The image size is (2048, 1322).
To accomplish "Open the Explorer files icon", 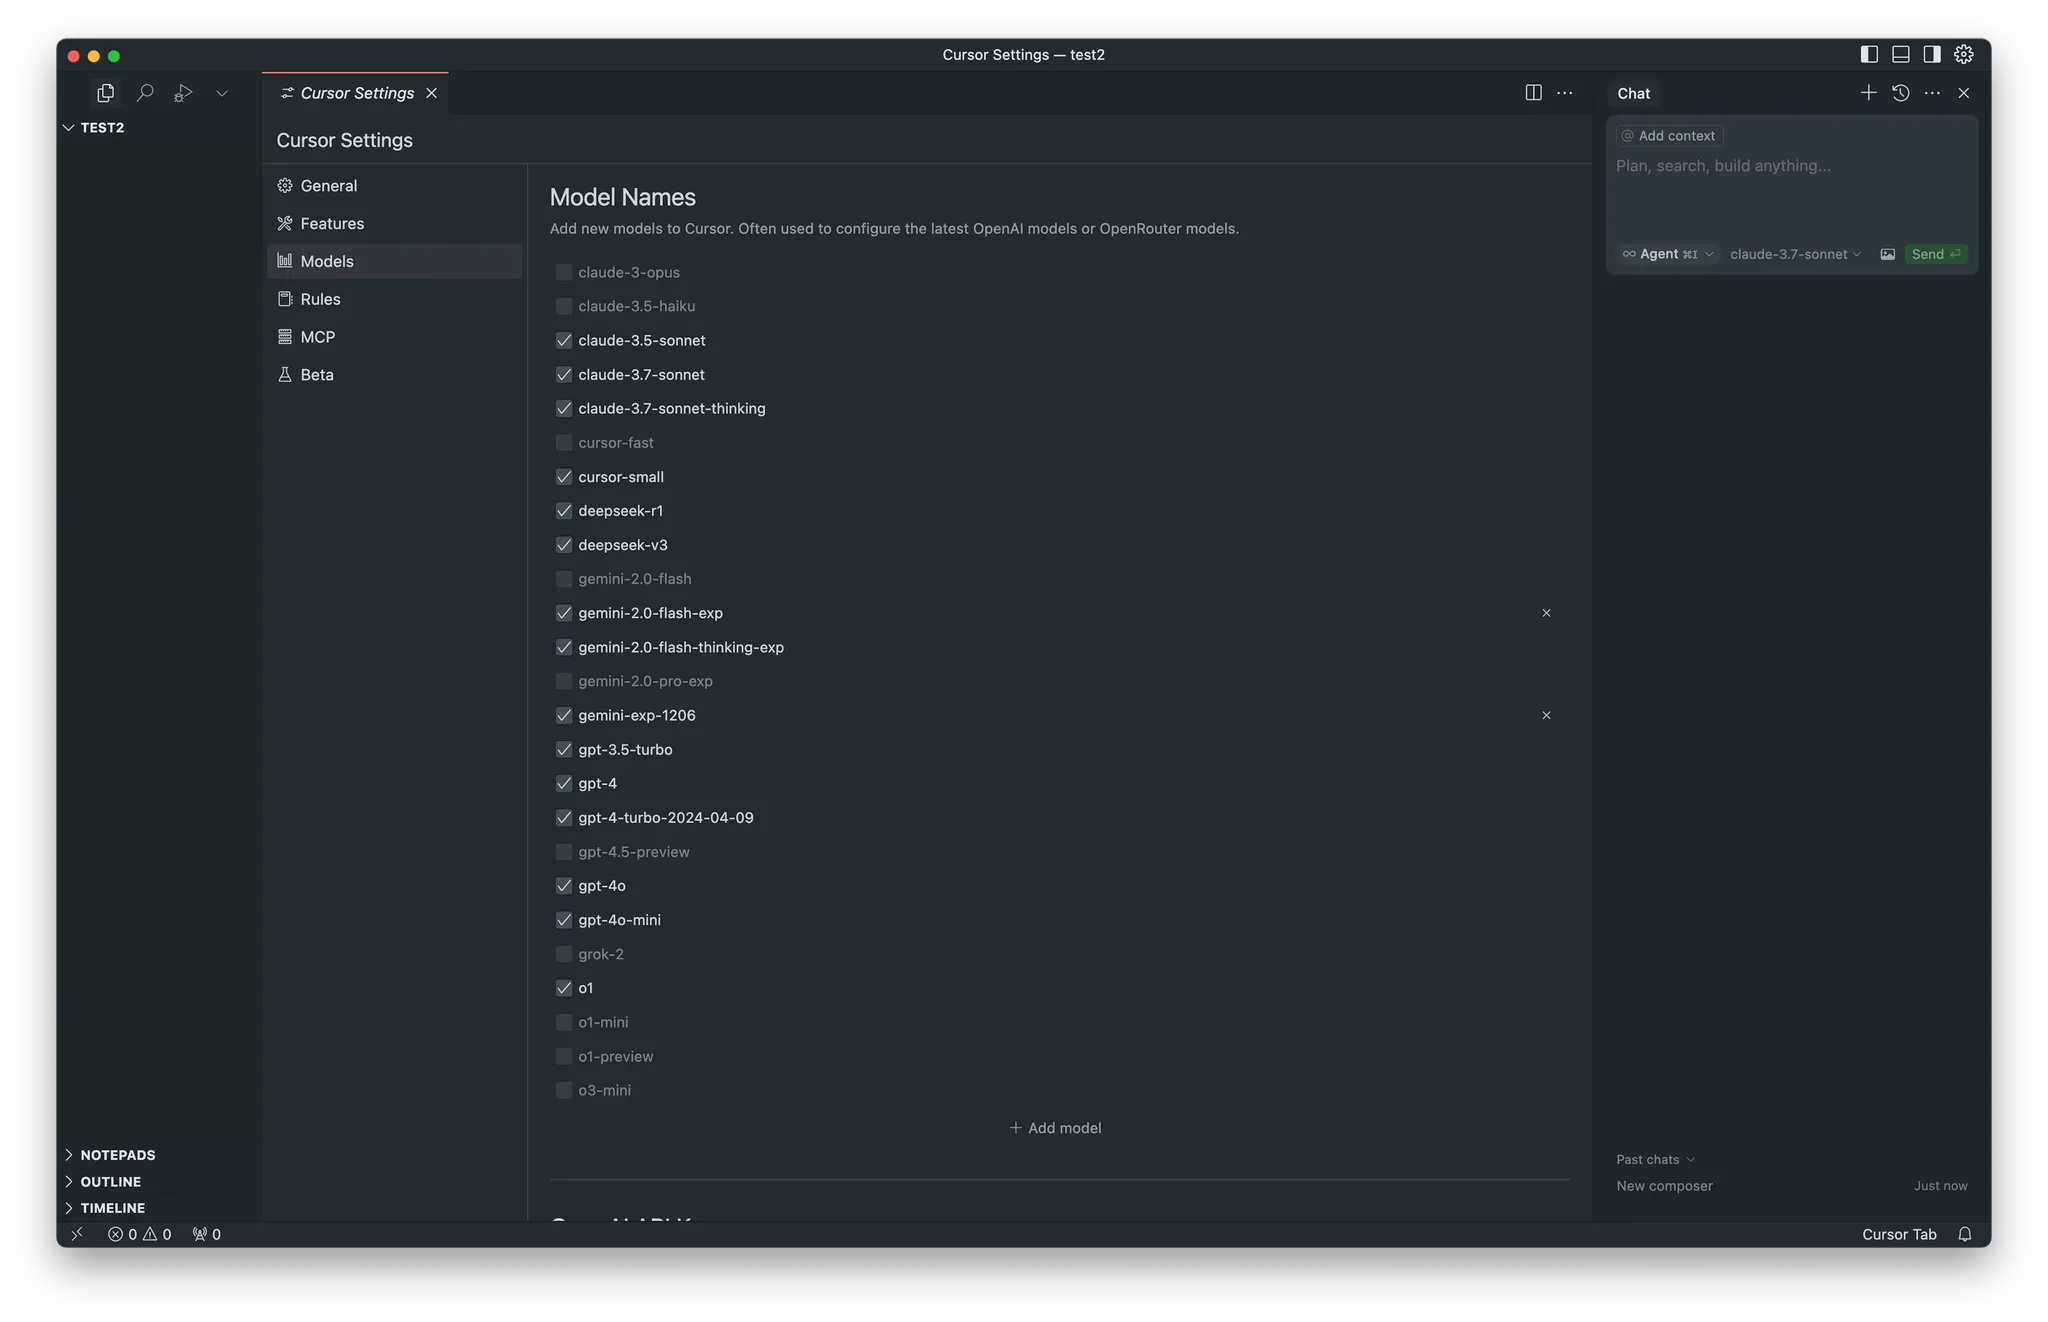I will click(105, 93).
